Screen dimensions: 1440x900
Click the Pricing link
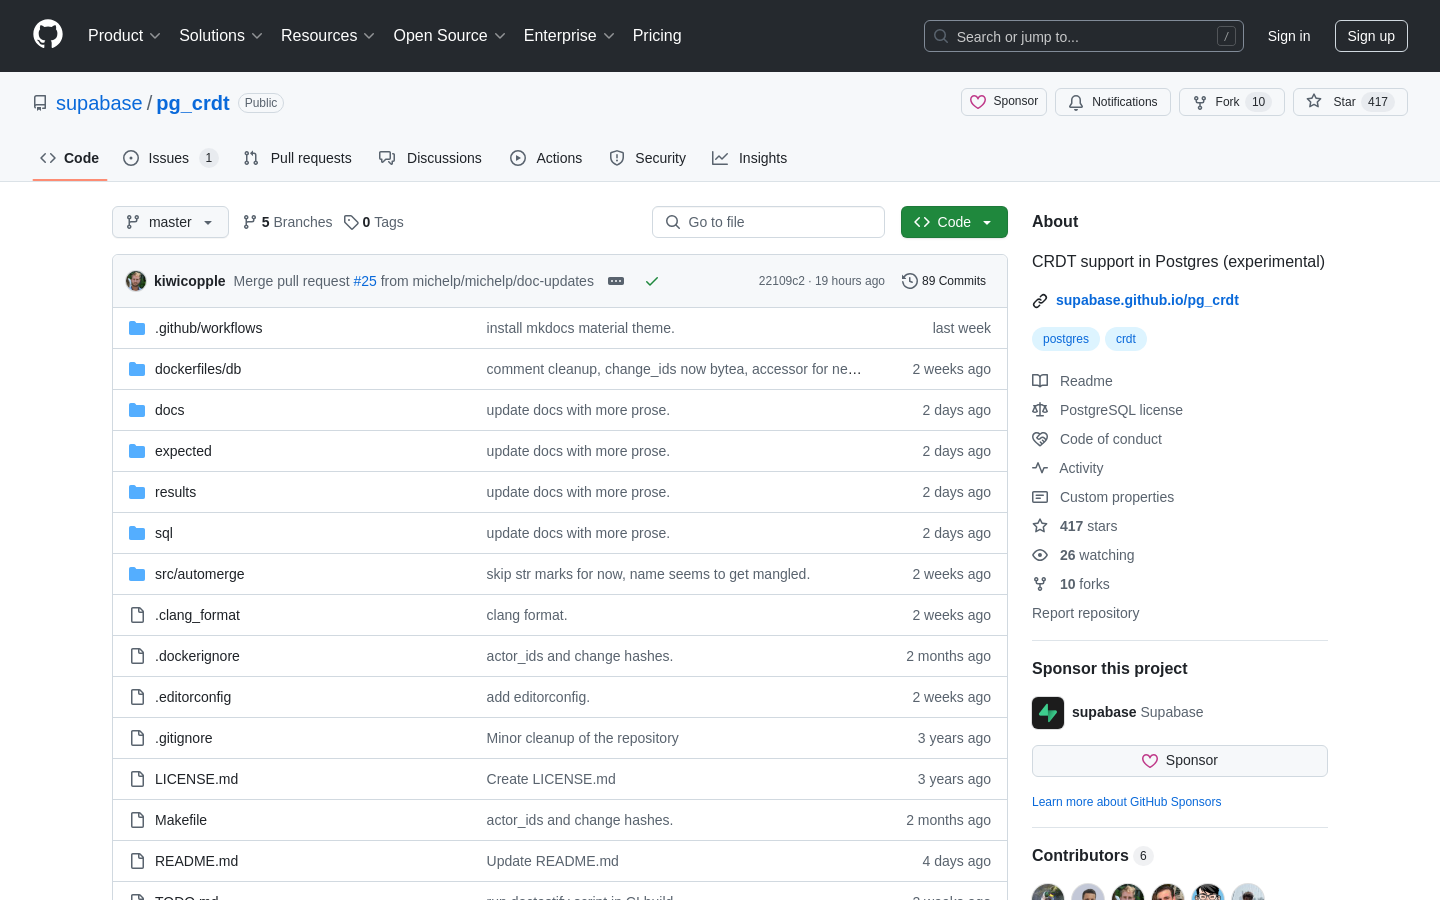657,36
